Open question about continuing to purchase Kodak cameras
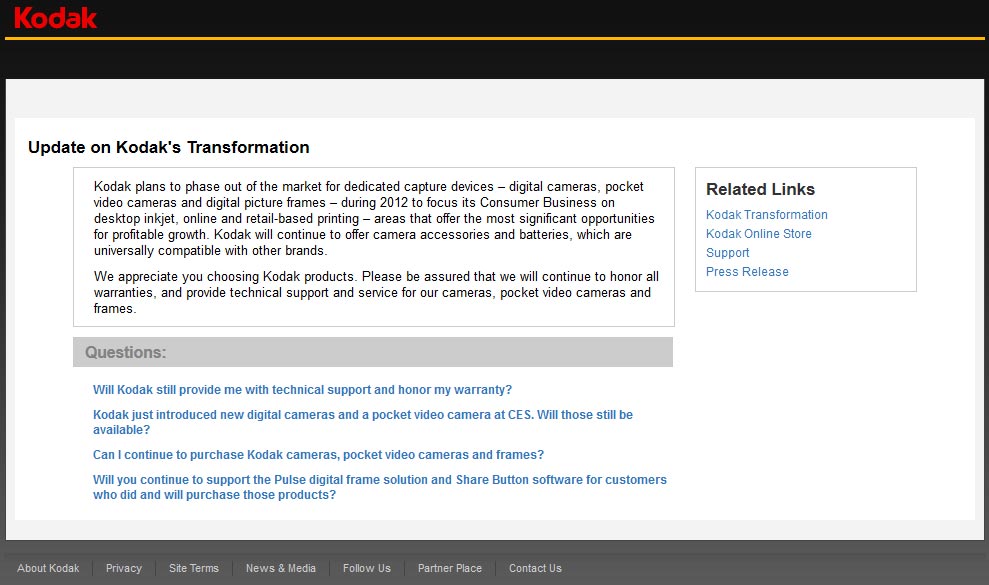 click(x=318, y=454)
